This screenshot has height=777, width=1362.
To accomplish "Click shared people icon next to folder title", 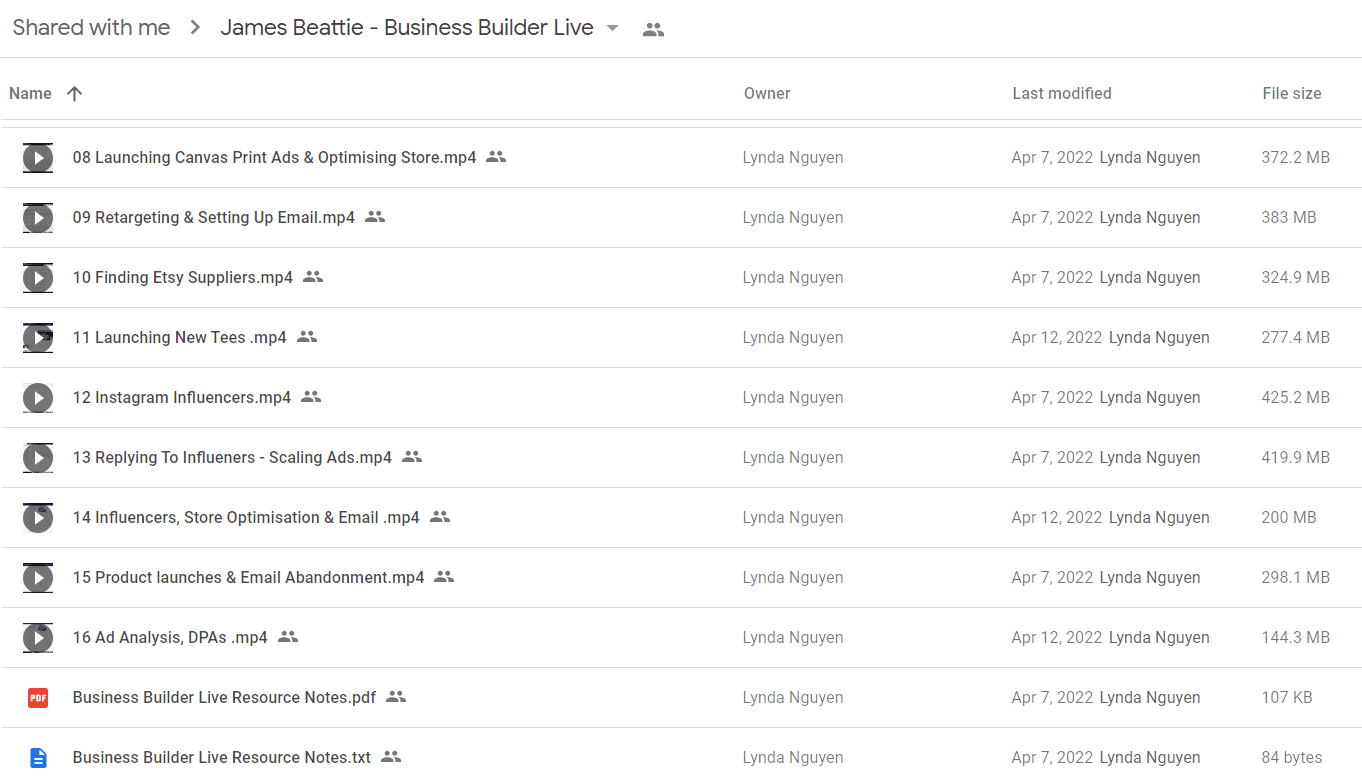I will pyautogui.click(x=653, y=29).
